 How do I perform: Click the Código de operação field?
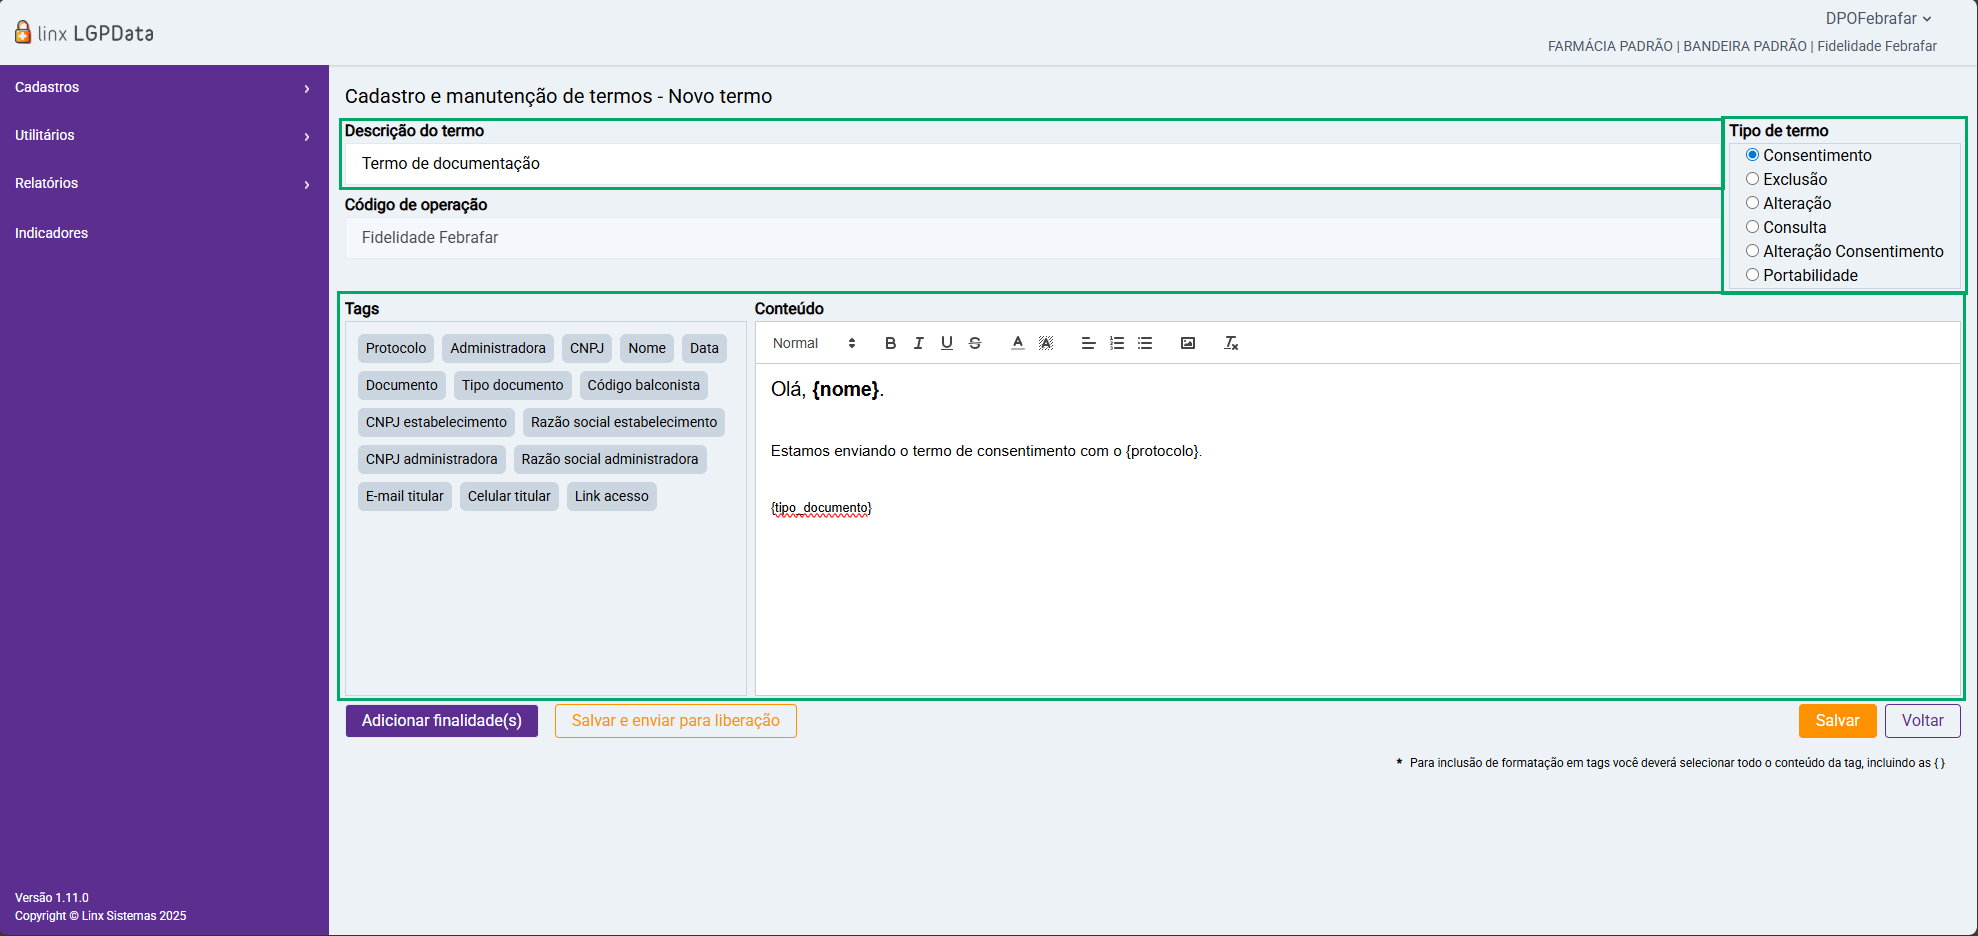[1032, 238]
